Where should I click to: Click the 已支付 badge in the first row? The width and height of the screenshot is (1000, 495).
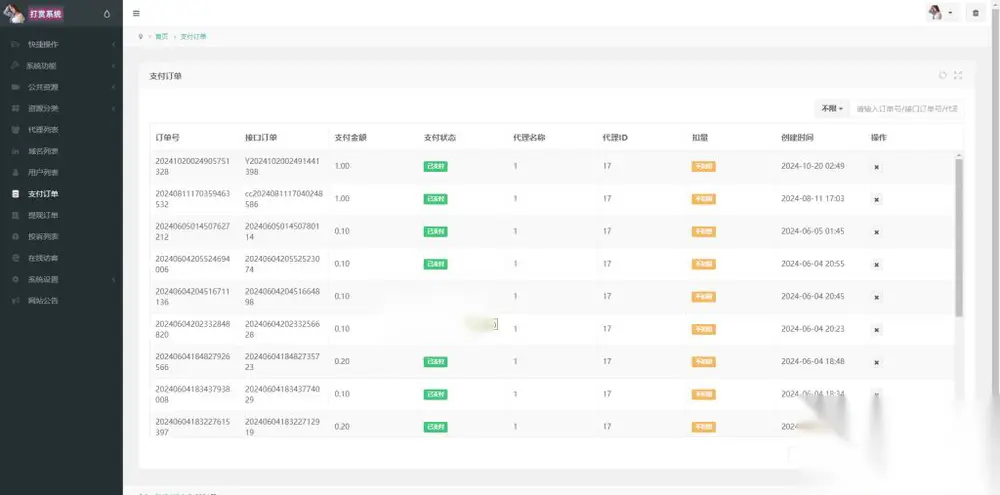[436, 166]
